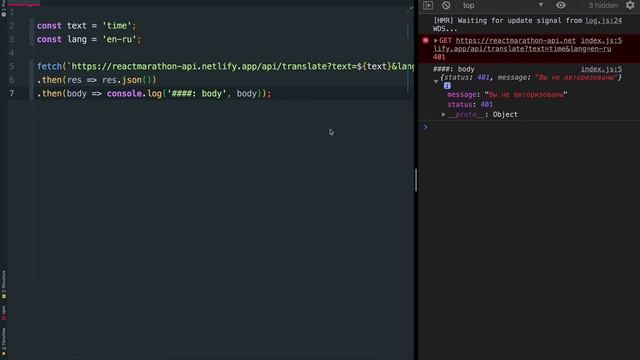Click line number 5 in the gutter
The height and width of the screenshot is (360, 640).
pos(11,66)
